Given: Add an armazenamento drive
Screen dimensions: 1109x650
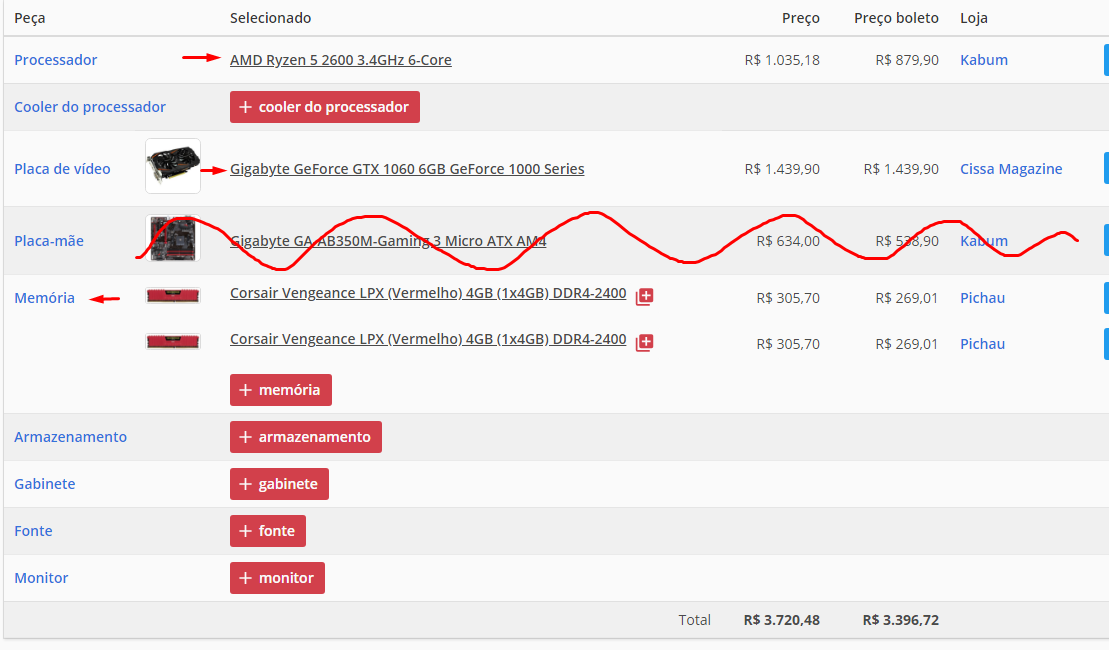Looking at the screenshot, I should 306,437.
